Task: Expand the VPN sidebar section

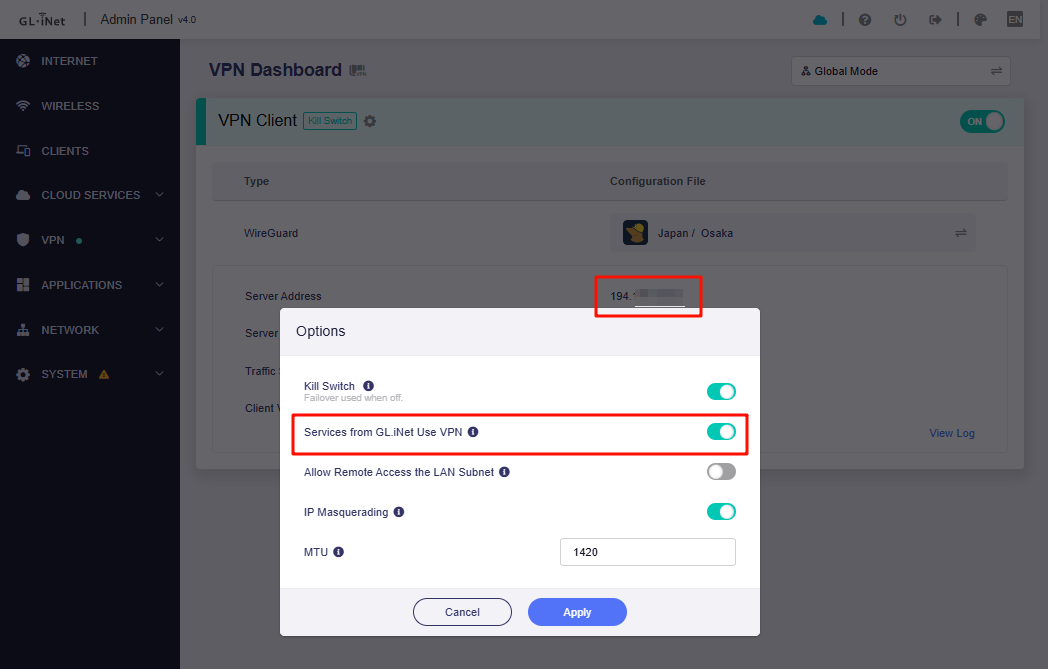Action: 90,240
